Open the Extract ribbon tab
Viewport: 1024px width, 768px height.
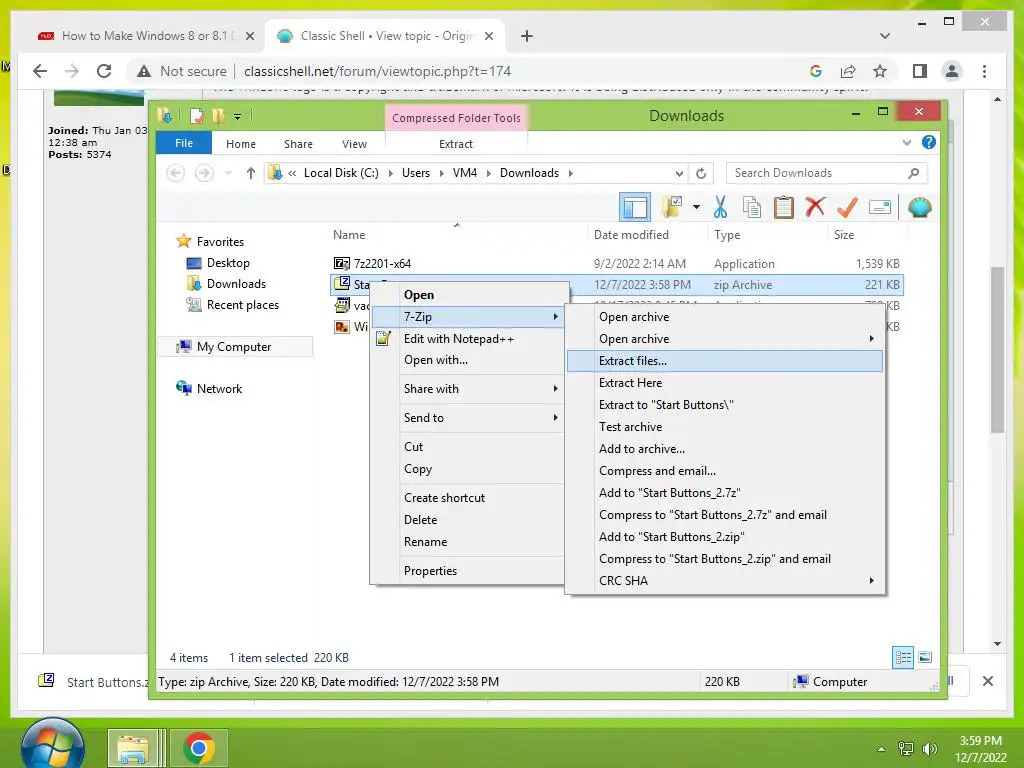point(455,144)
